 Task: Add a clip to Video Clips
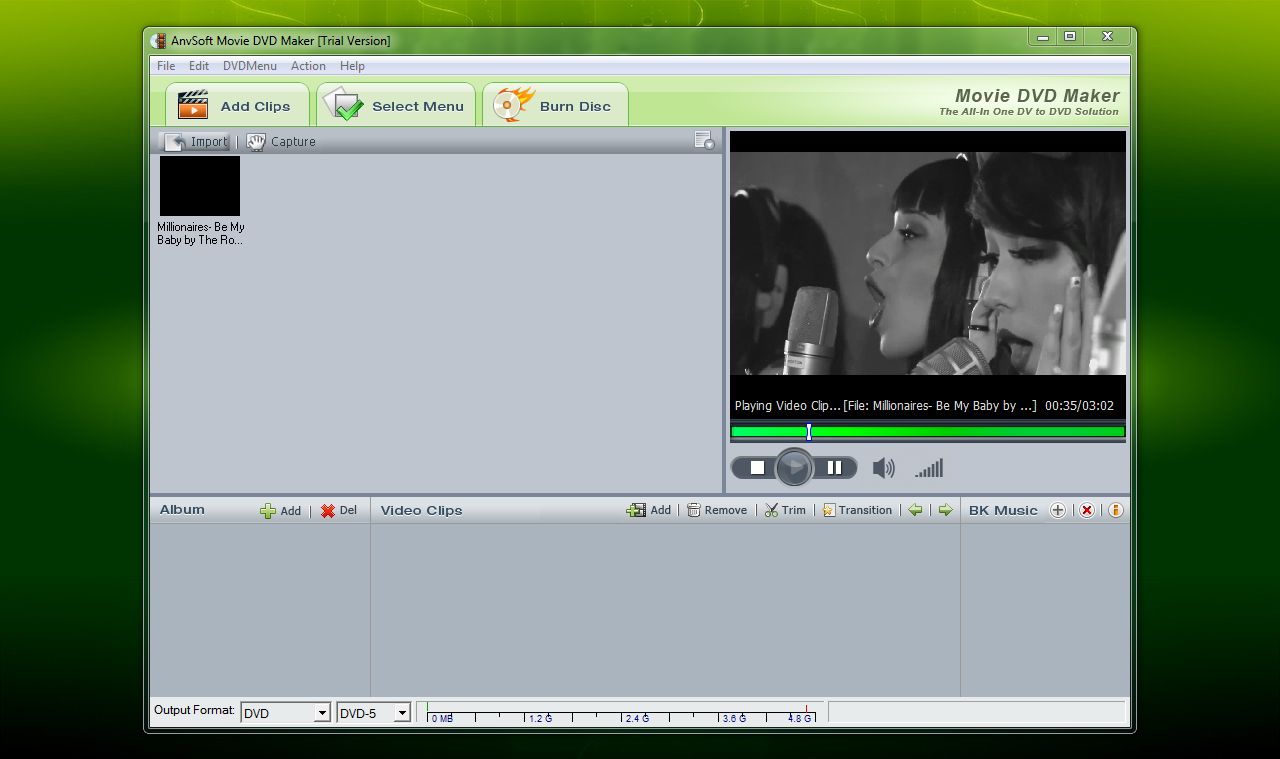[x=649, y=510]
